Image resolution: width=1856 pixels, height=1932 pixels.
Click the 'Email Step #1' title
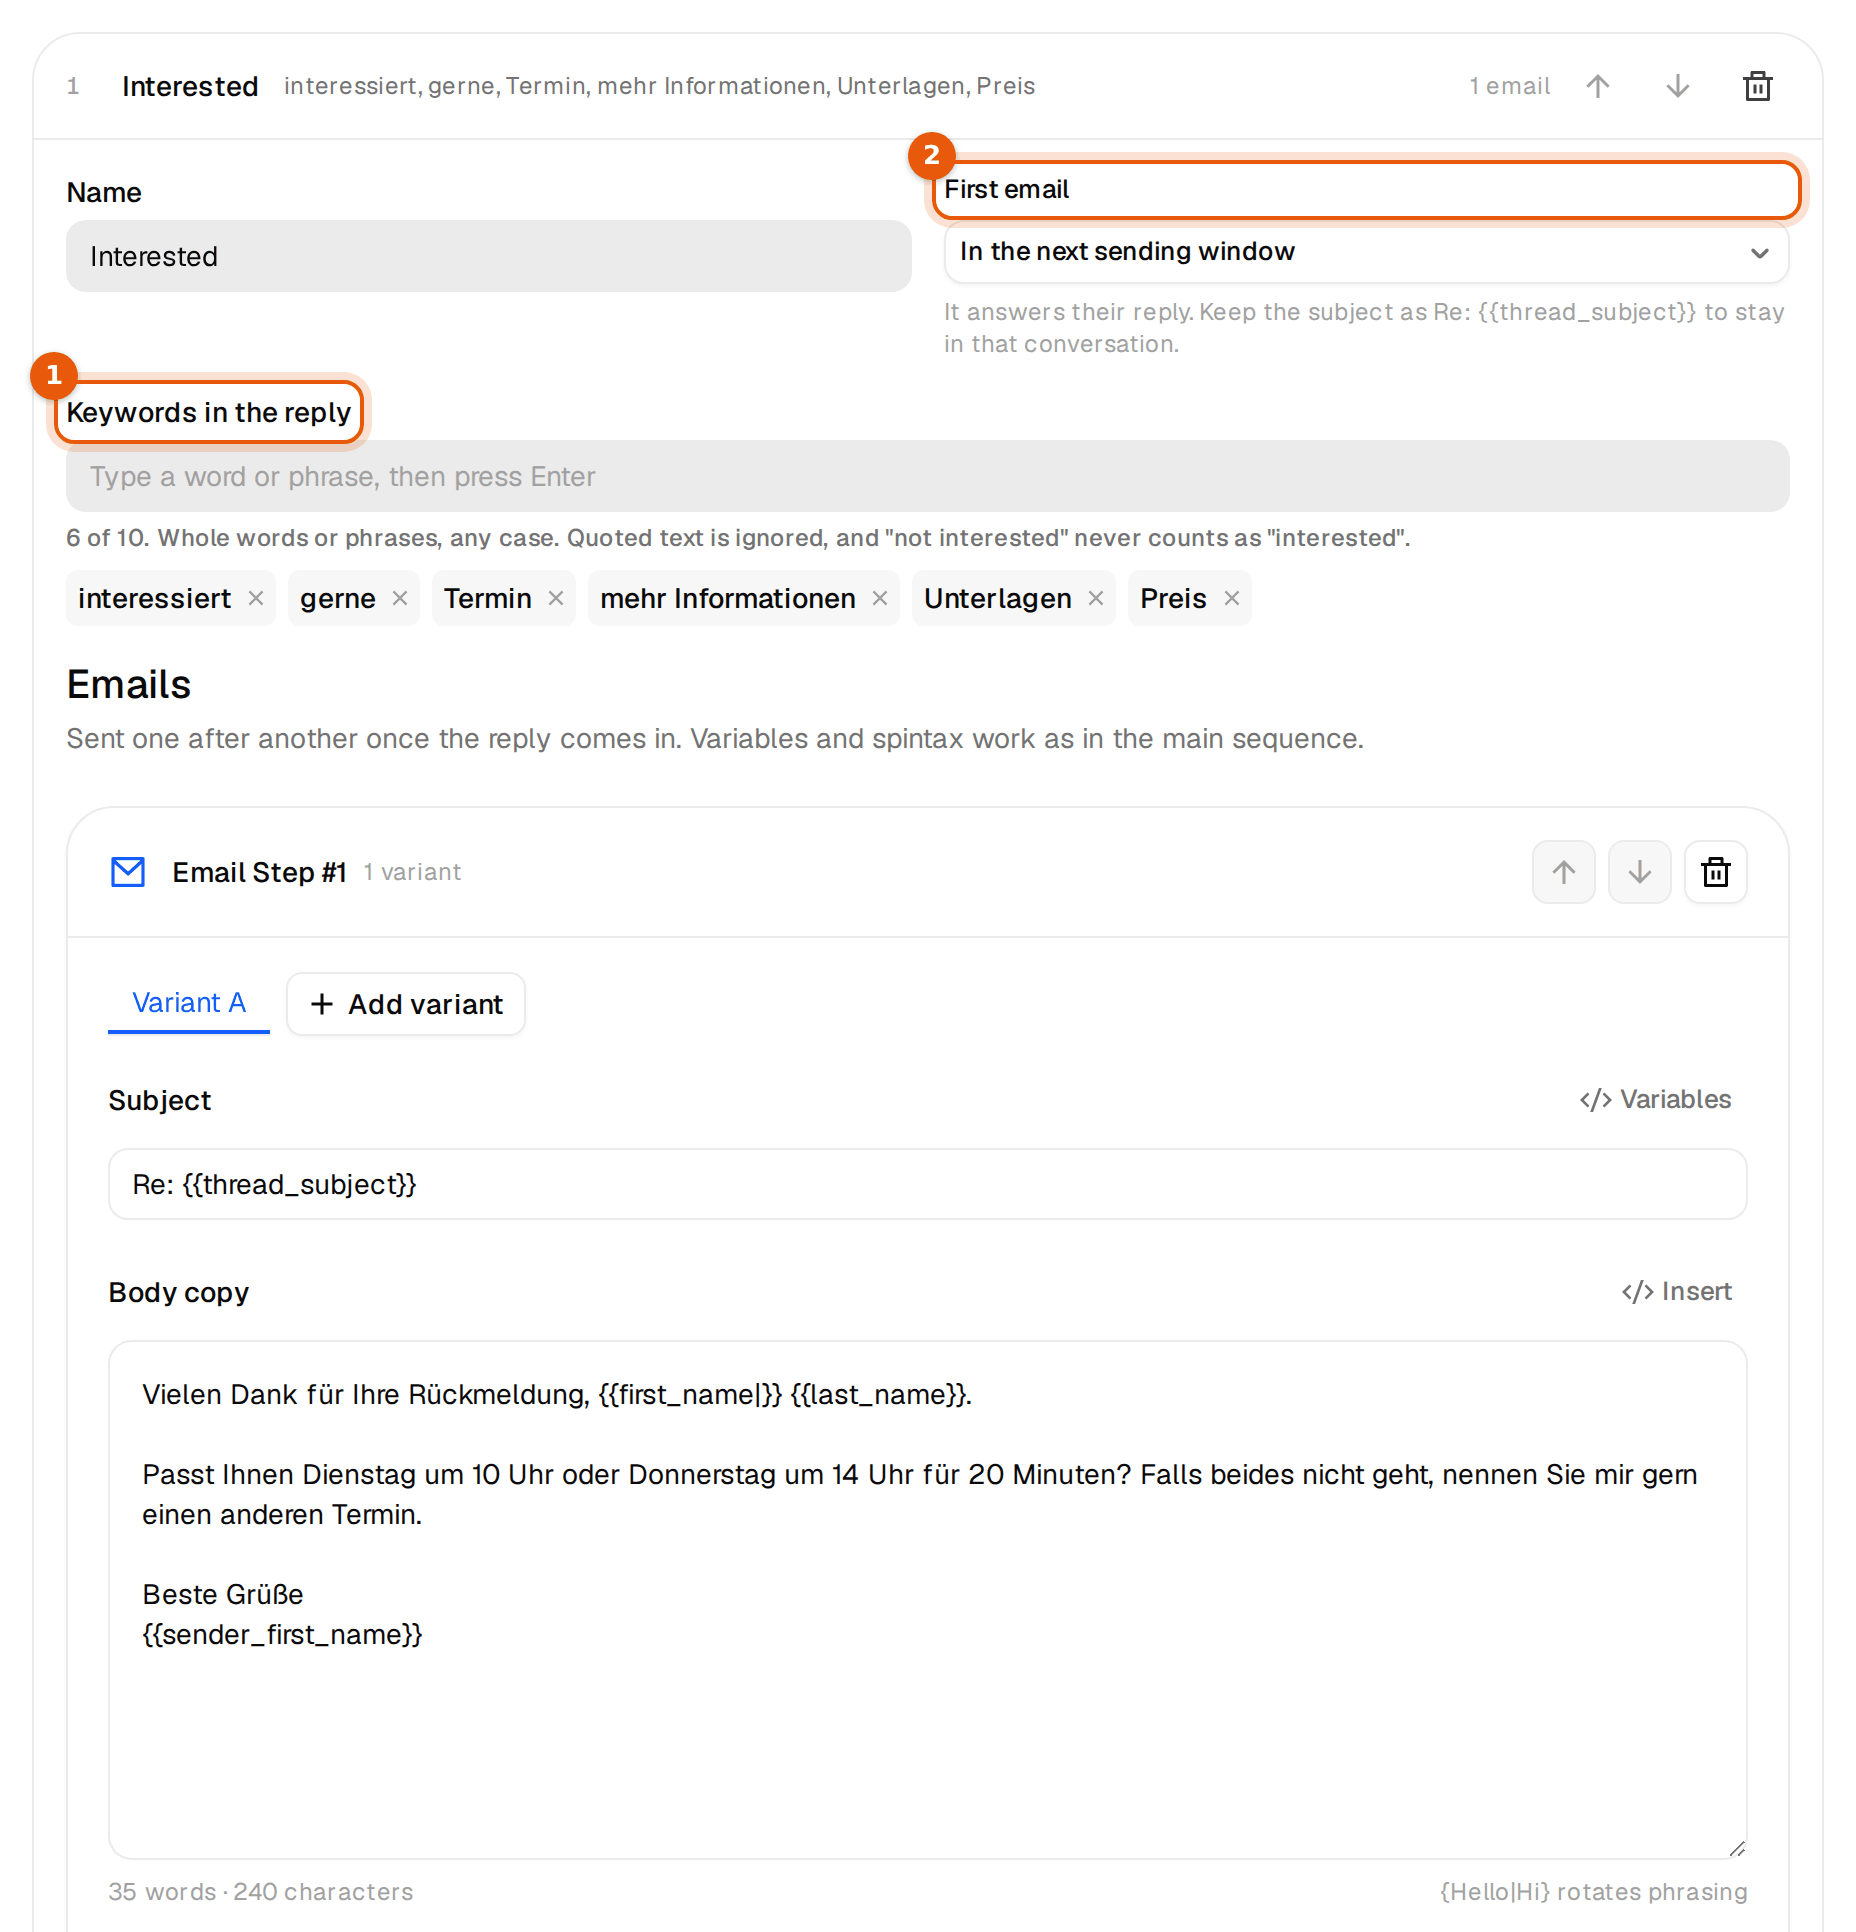pyautogui.click(x=260, y=872)
